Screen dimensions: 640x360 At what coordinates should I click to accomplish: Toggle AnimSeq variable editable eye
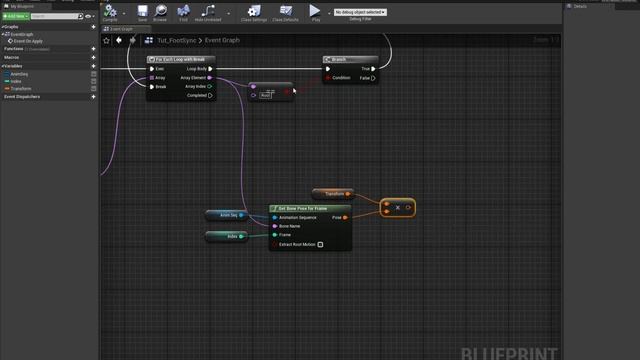93,74
